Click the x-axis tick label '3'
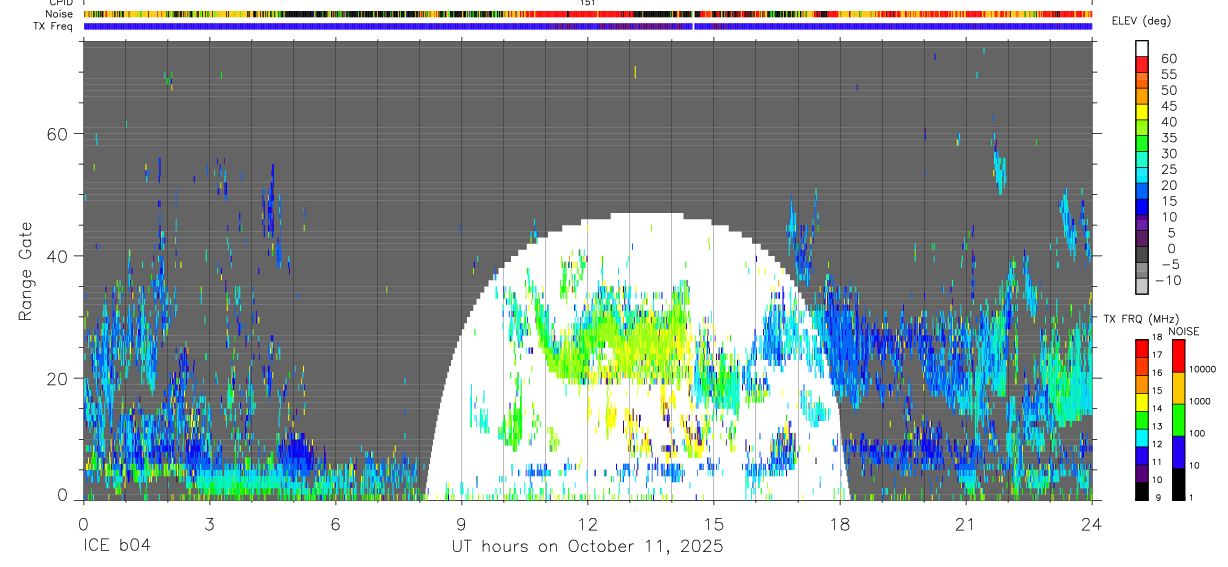This screenshot has width=1228, height=567. tap(209, 524)
